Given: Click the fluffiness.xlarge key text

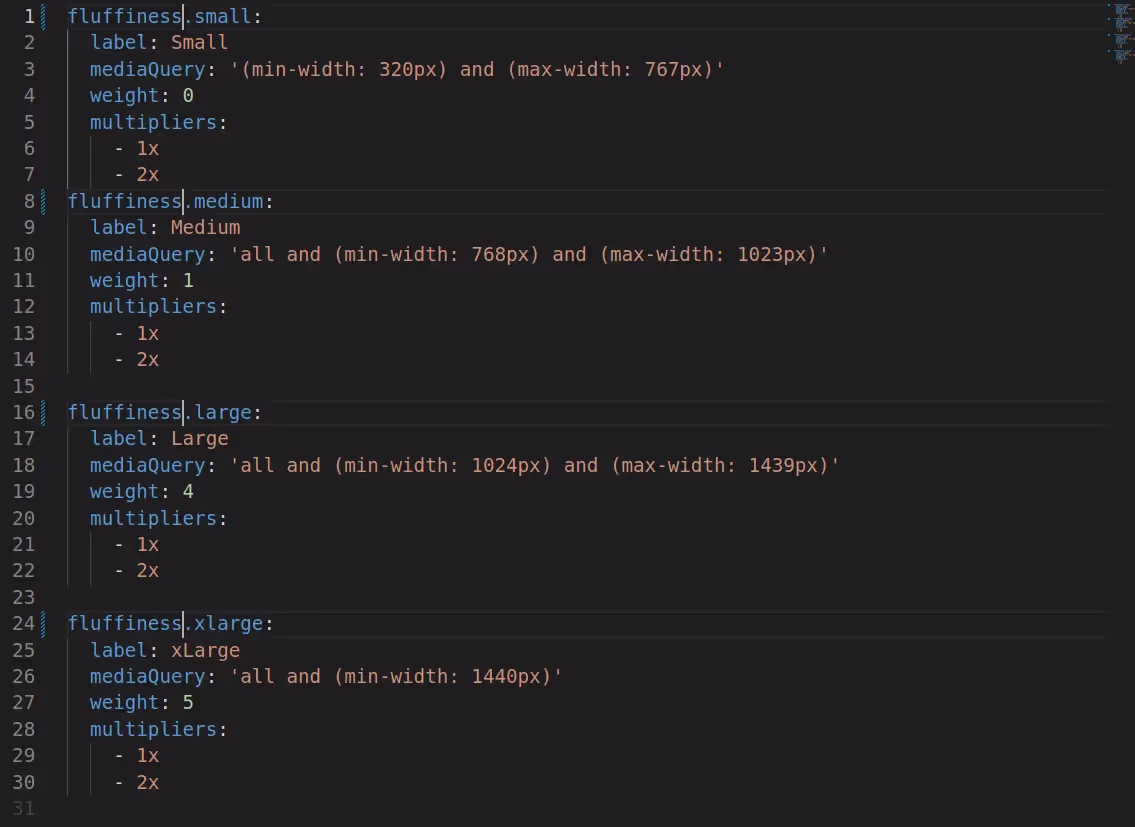Looking at the screenshot, I should point(165,624).
